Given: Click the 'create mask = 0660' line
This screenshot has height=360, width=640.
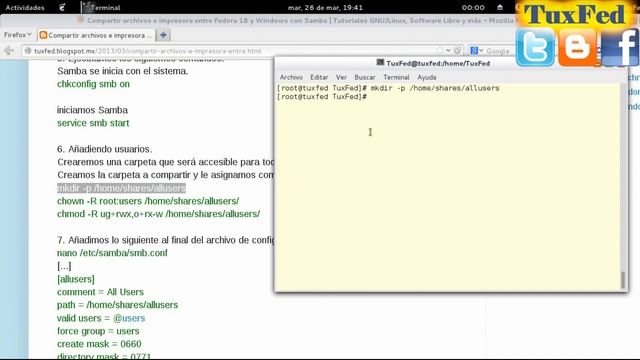Looking at the screenshot, I should 99,344.
